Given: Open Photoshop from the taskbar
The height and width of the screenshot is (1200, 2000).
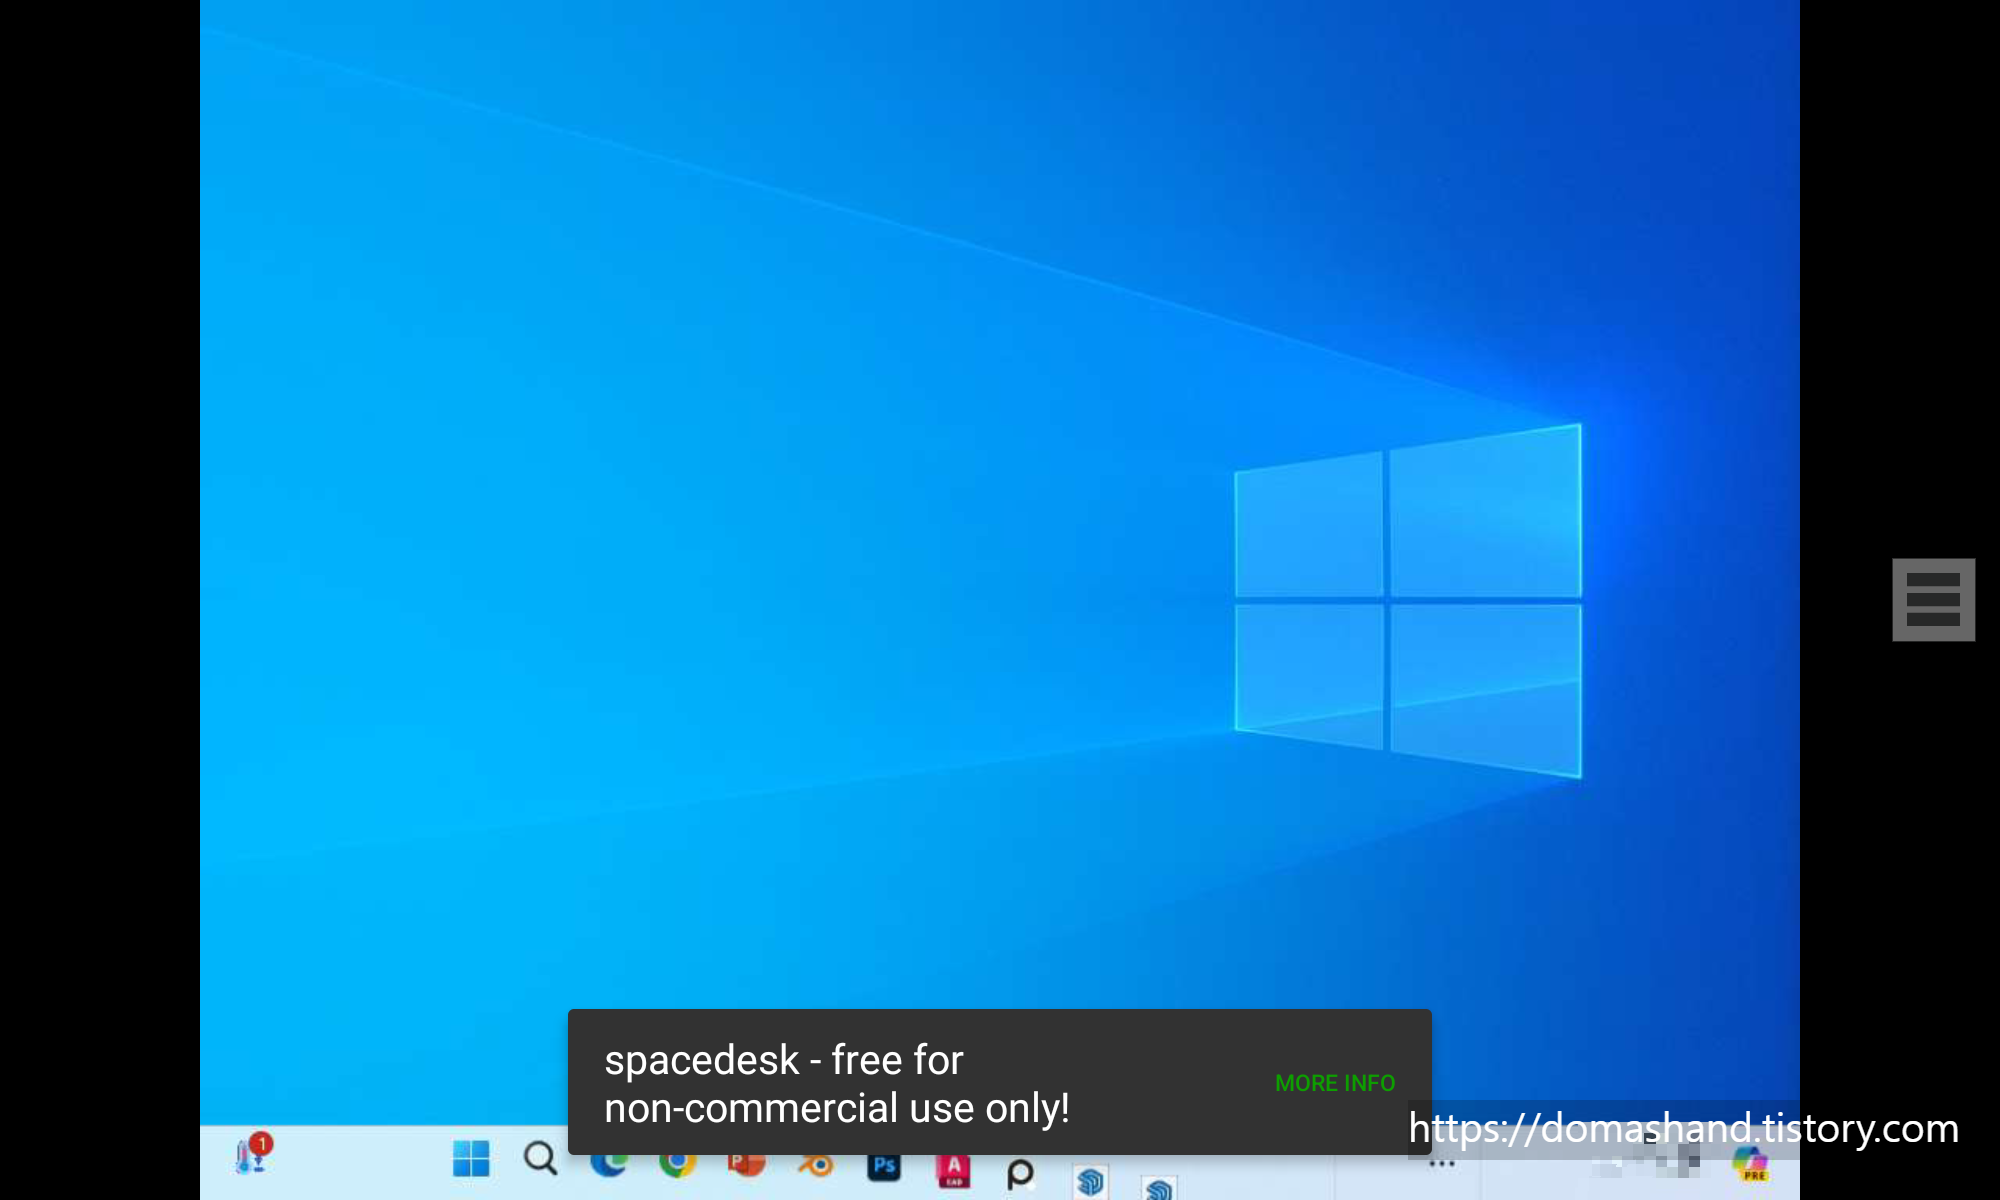Looking at the screenshot, I should pos(884,1168).
